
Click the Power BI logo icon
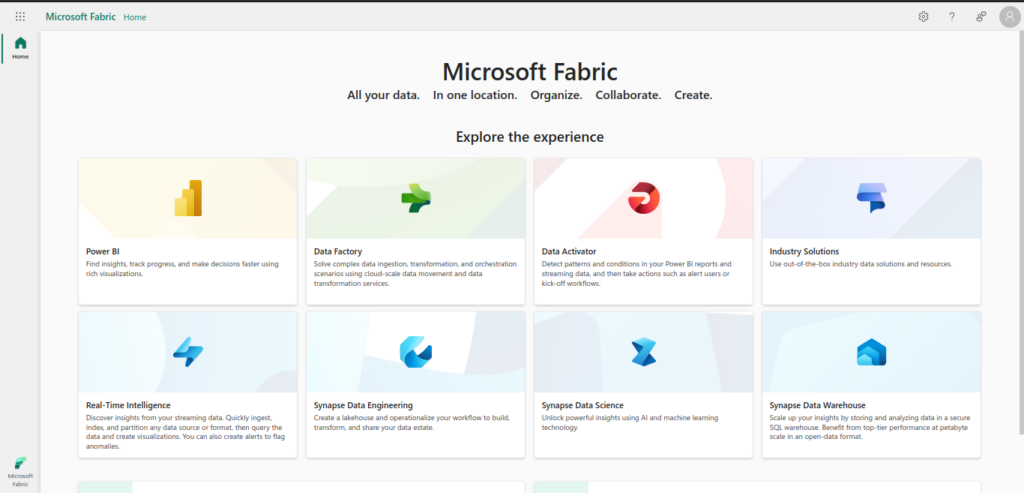coord(188,198)
